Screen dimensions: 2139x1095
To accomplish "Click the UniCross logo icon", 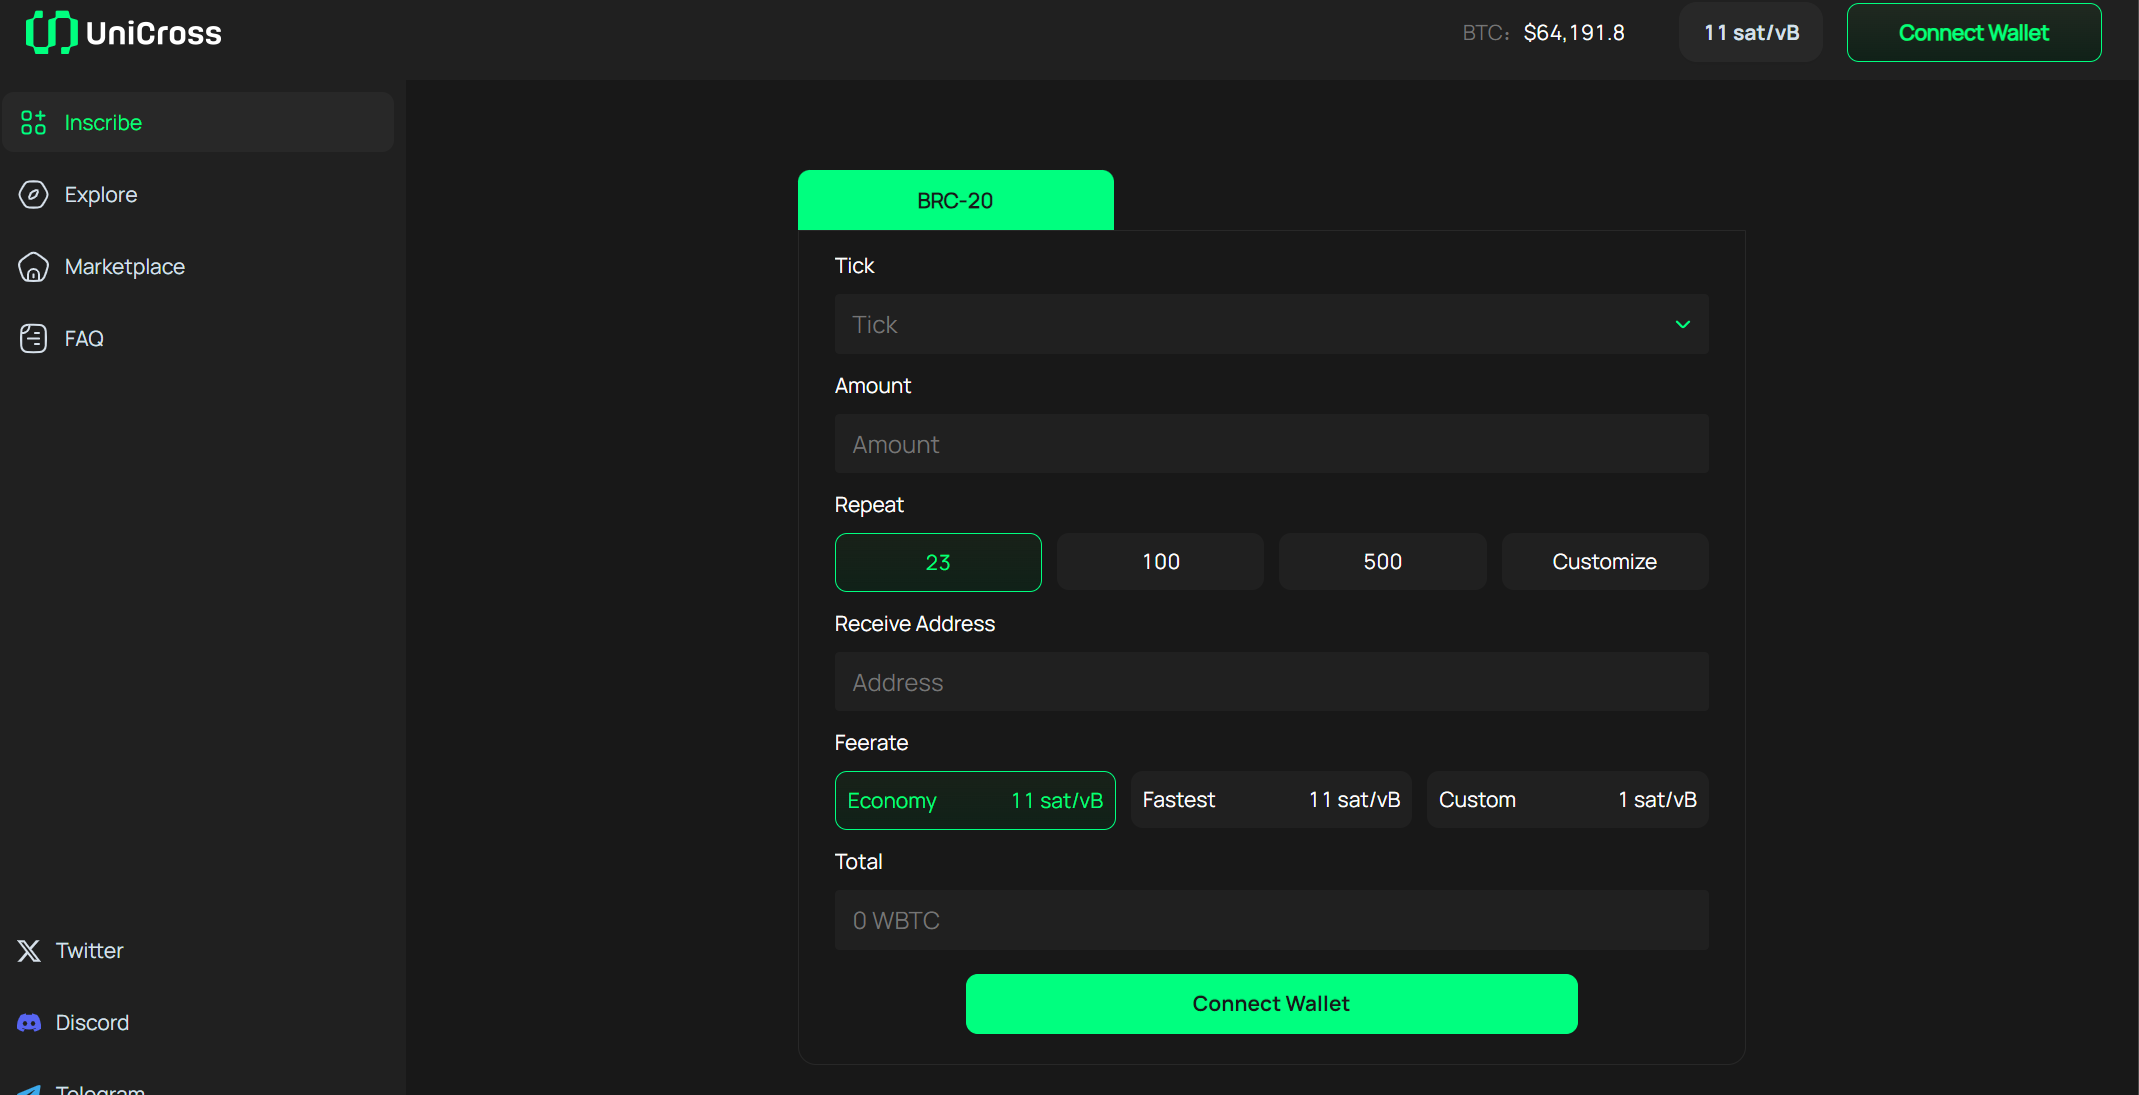I will point(51,32).
